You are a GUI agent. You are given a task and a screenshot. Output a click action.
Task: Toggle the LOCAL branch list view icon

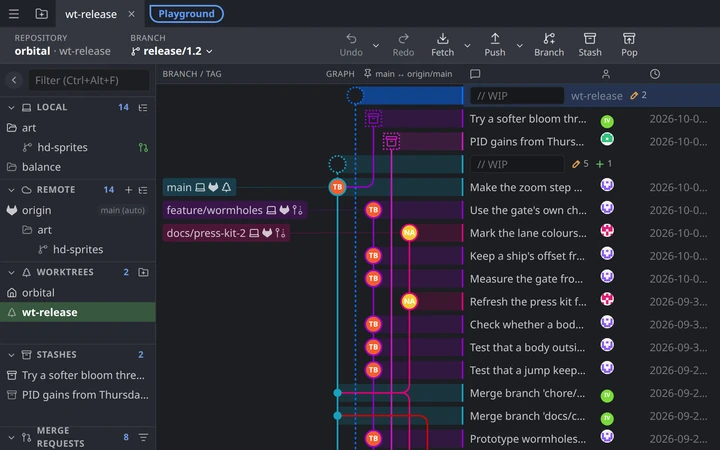(x=143, y=107)
